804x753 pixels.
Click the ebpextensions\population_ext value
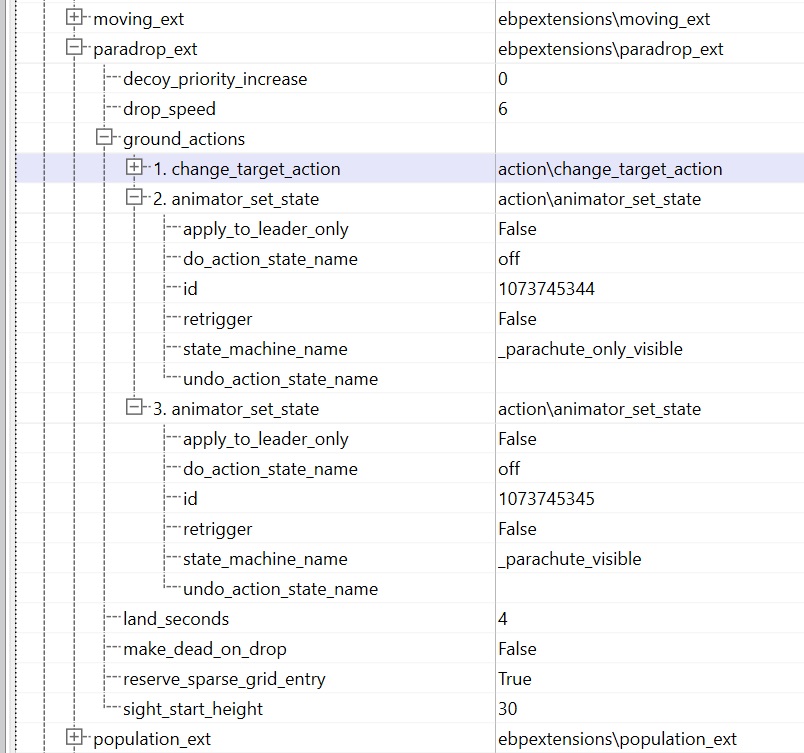coord(617,739)
